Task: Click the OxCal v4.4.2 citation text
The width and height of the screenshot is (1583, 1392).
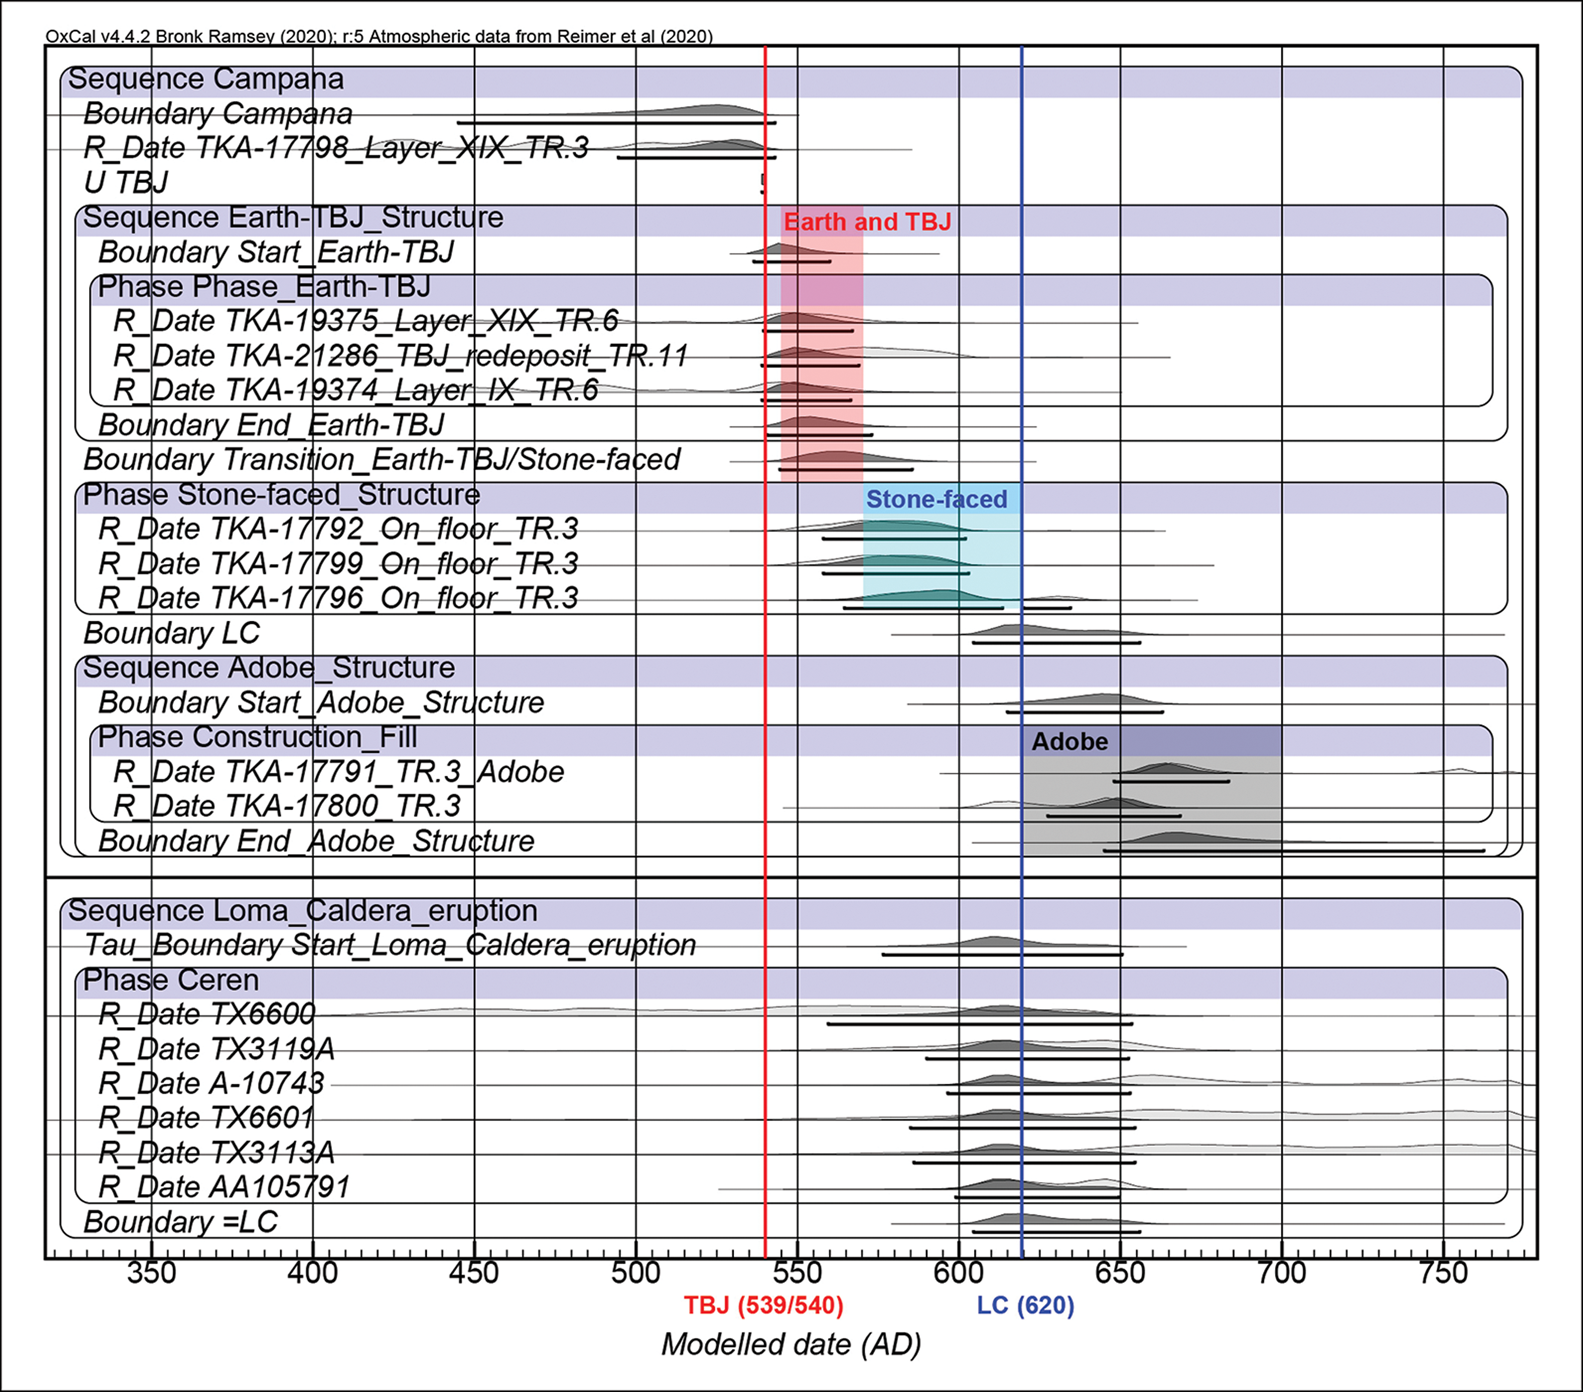Action: click(379, 37)
